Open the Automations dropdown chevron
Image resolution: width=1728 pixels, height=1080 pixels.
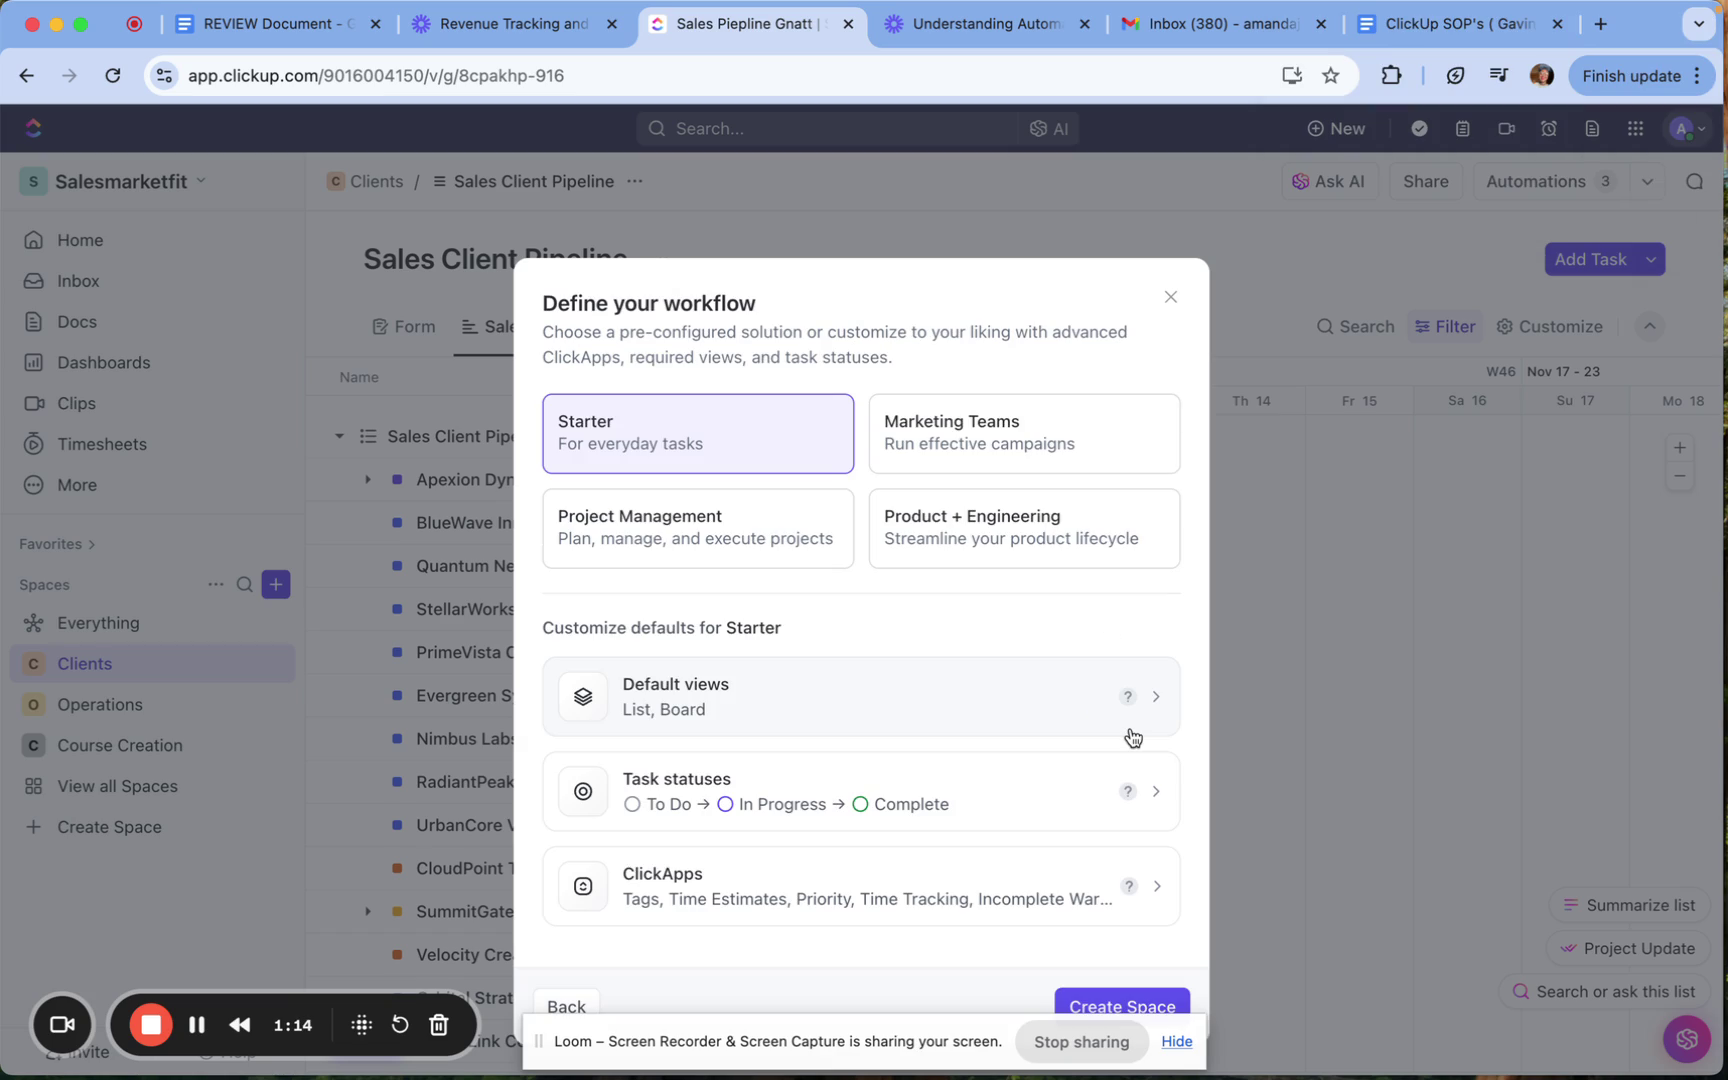[1646, 181]
